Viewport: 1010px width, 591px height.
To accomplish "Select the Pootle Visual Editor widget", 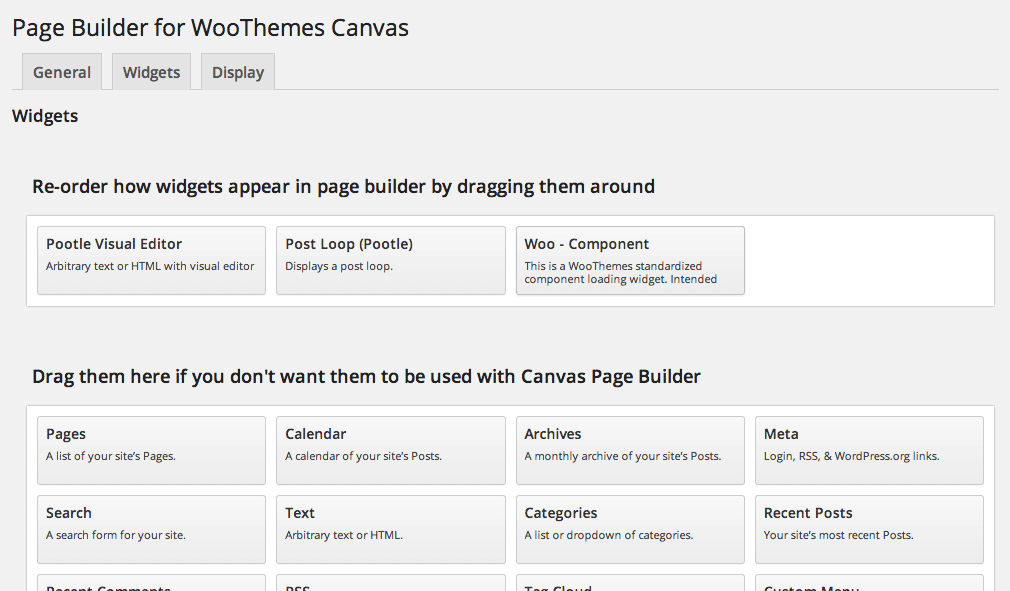I will (x=151, y=260).
